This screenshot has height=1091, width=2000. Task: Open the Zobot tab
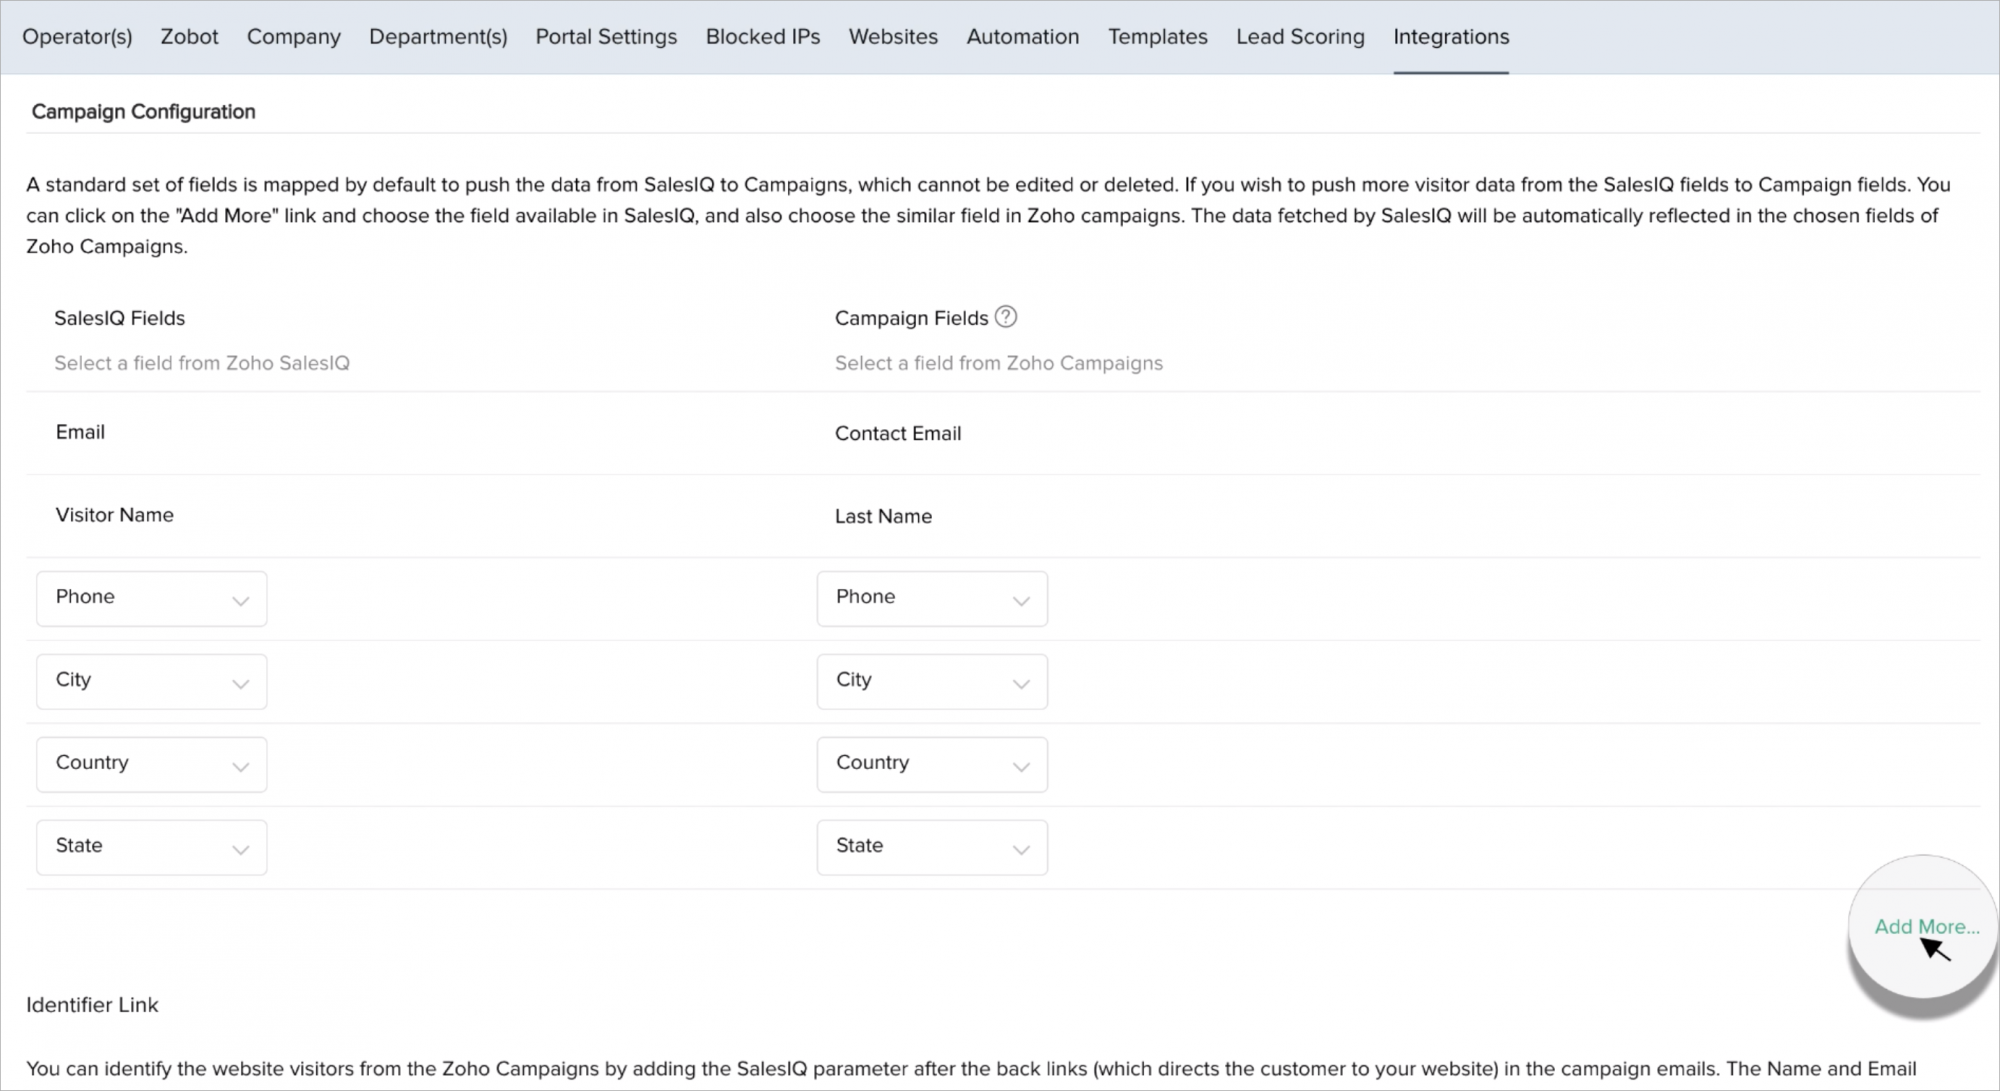click(x=189, y=37)
